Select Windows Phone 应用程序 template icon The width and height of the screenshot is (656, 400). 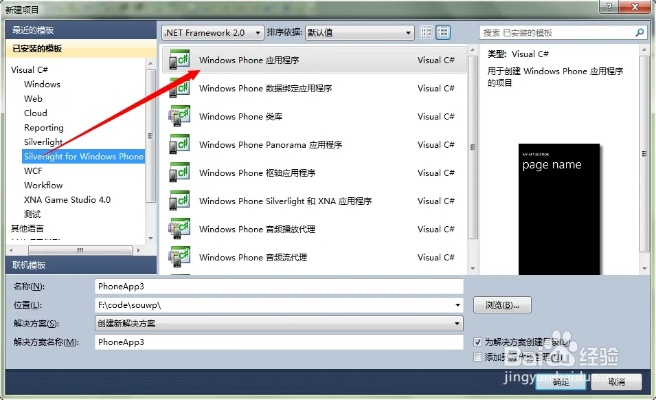coord(179,60)
